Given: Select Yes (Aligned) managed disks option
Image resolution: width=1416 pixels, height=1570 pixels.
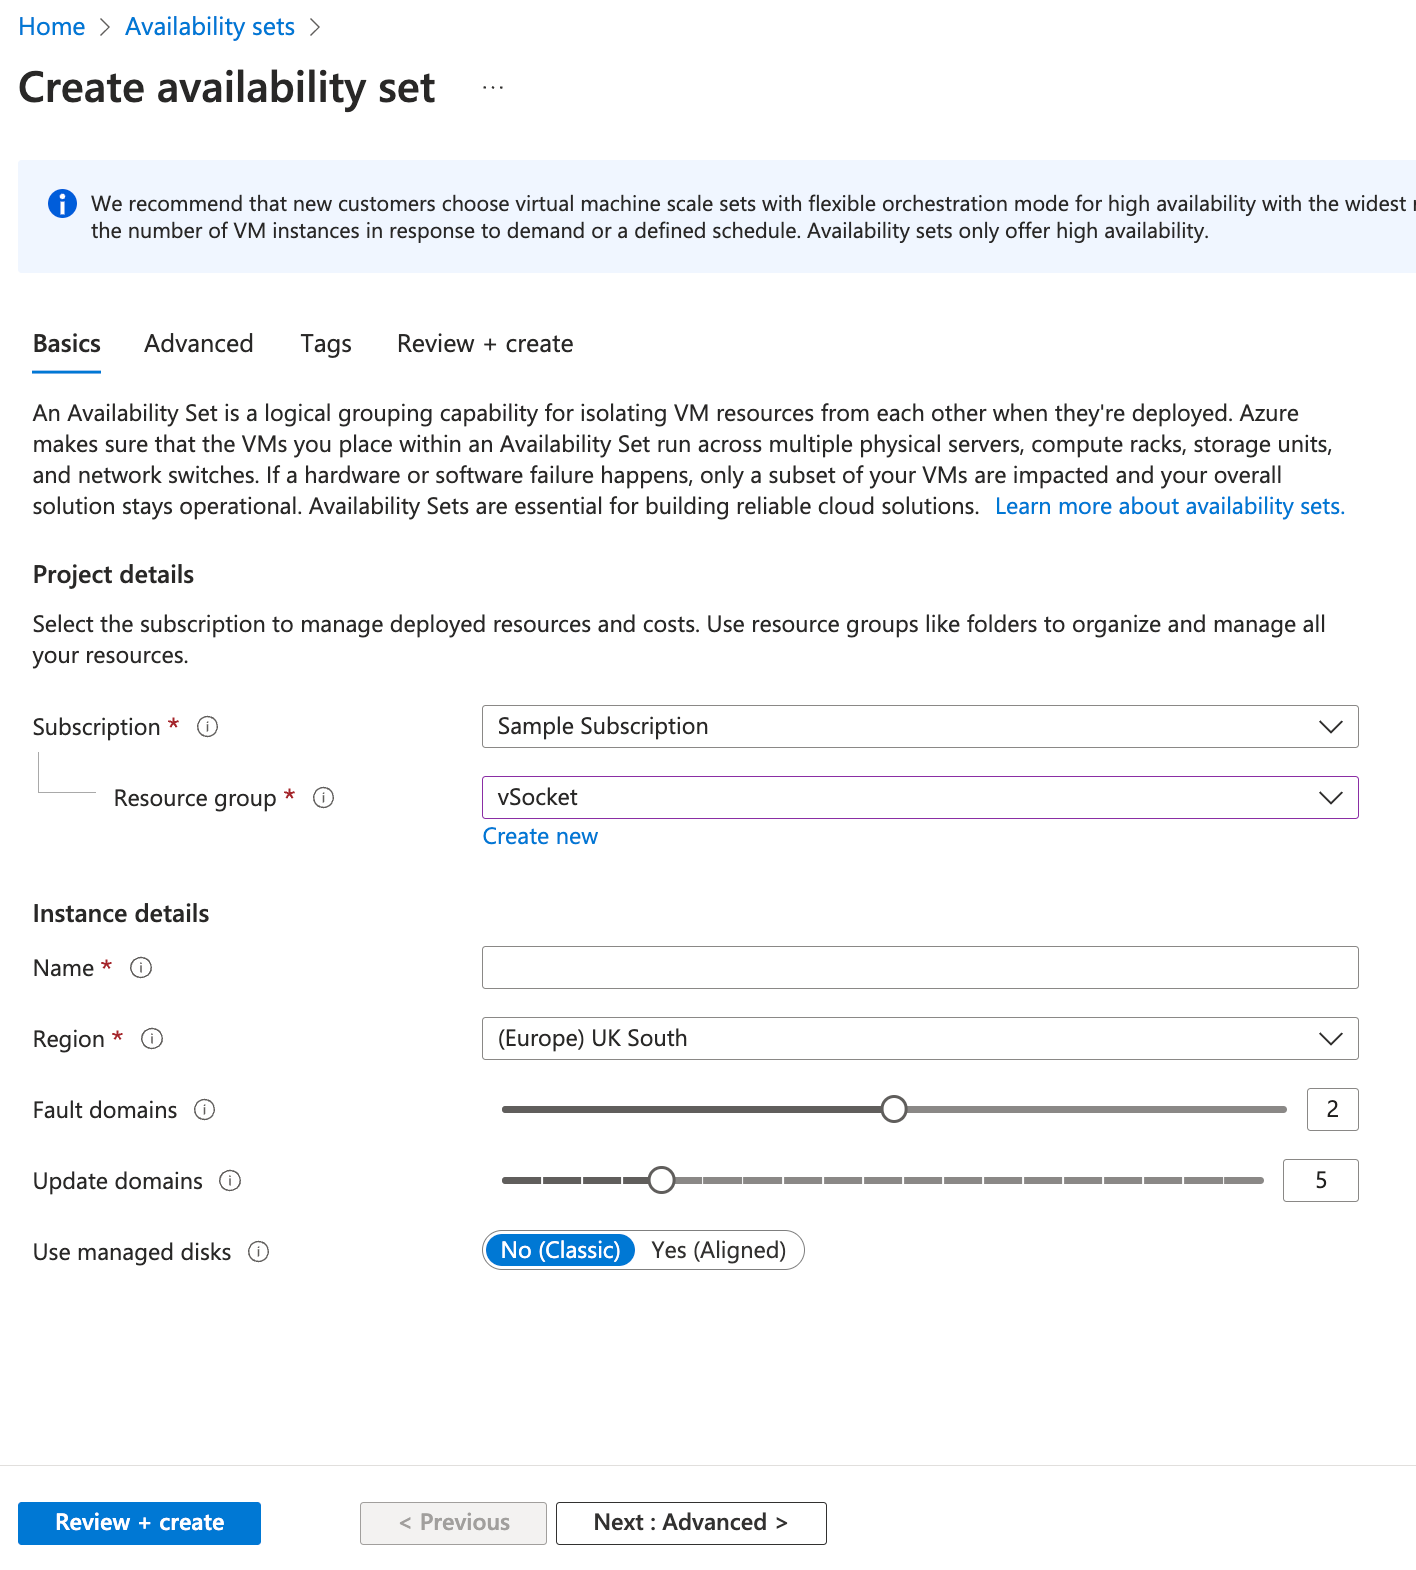Looking at the screenshot, I should point(718,1250).
